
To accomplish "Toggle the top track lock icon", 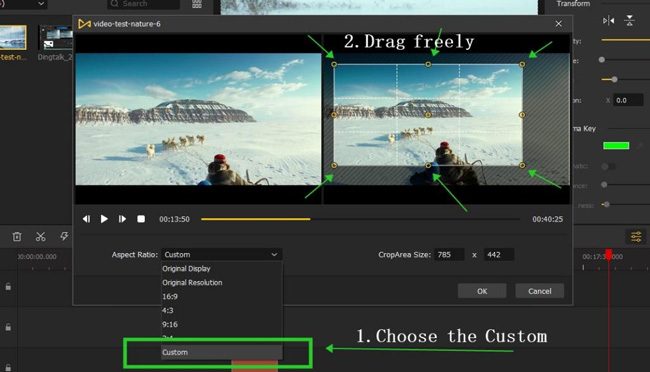I will [8, 287].
